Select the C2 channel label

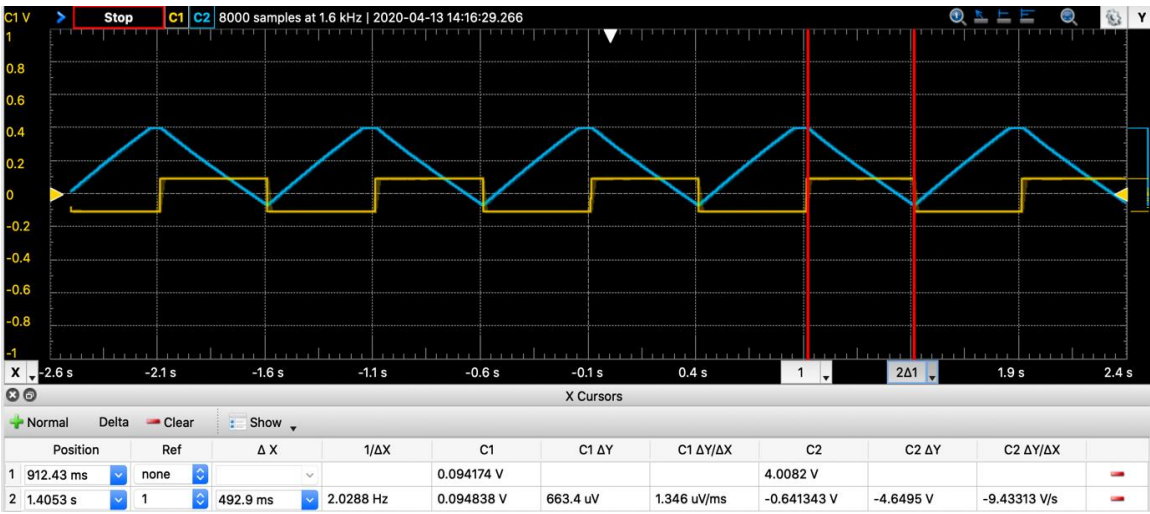(x=201, y=18)
